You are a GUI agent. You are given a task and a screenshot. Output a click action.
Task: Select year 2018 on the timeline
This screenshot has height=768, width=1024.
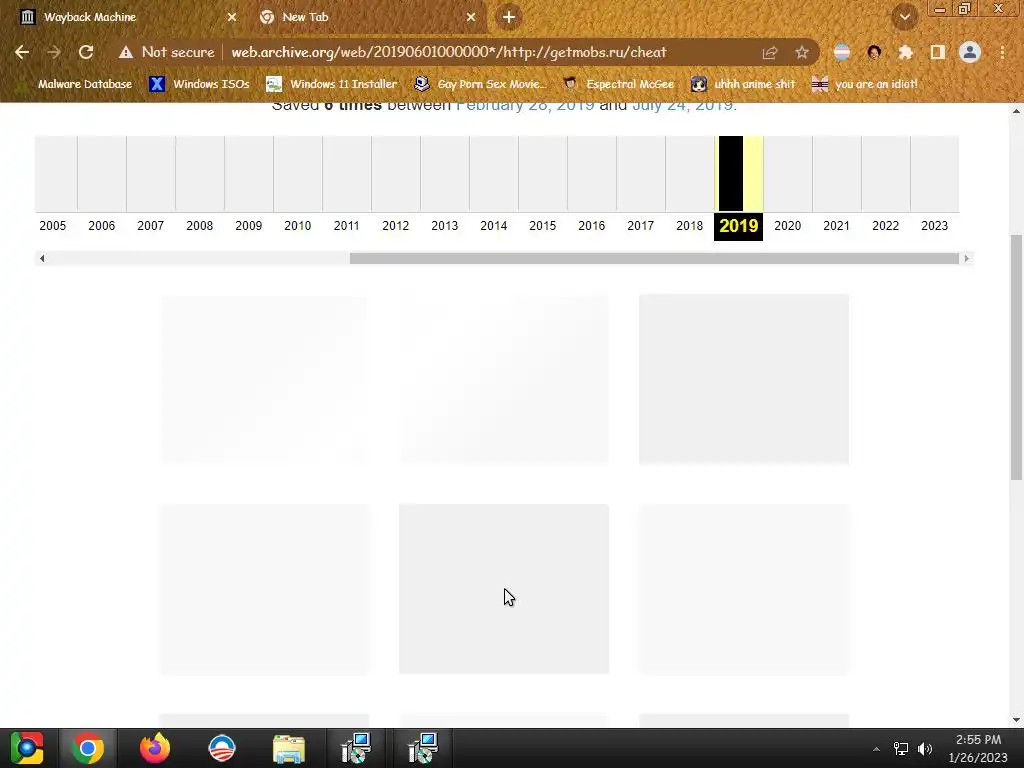pos(689,226)
